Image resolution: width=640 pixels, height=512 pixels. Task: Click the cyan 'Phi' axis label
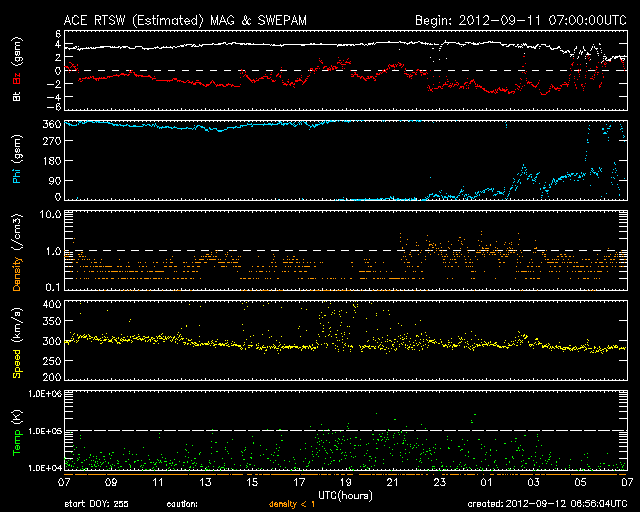coord(17,176)
